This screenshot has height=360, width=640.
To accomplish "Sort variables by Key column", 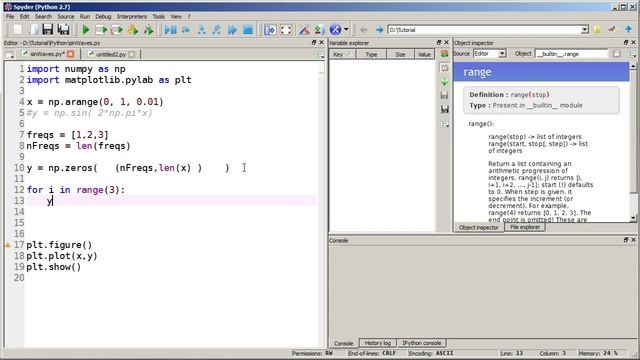I will point(342,54).
